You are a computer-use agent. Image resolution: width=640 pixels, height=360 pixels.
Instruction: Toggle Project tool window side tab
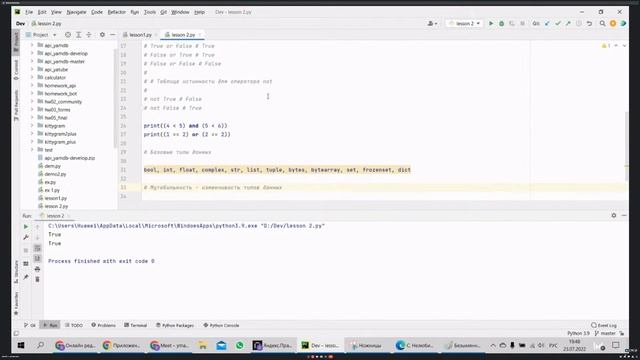click(x=16, y=41)
